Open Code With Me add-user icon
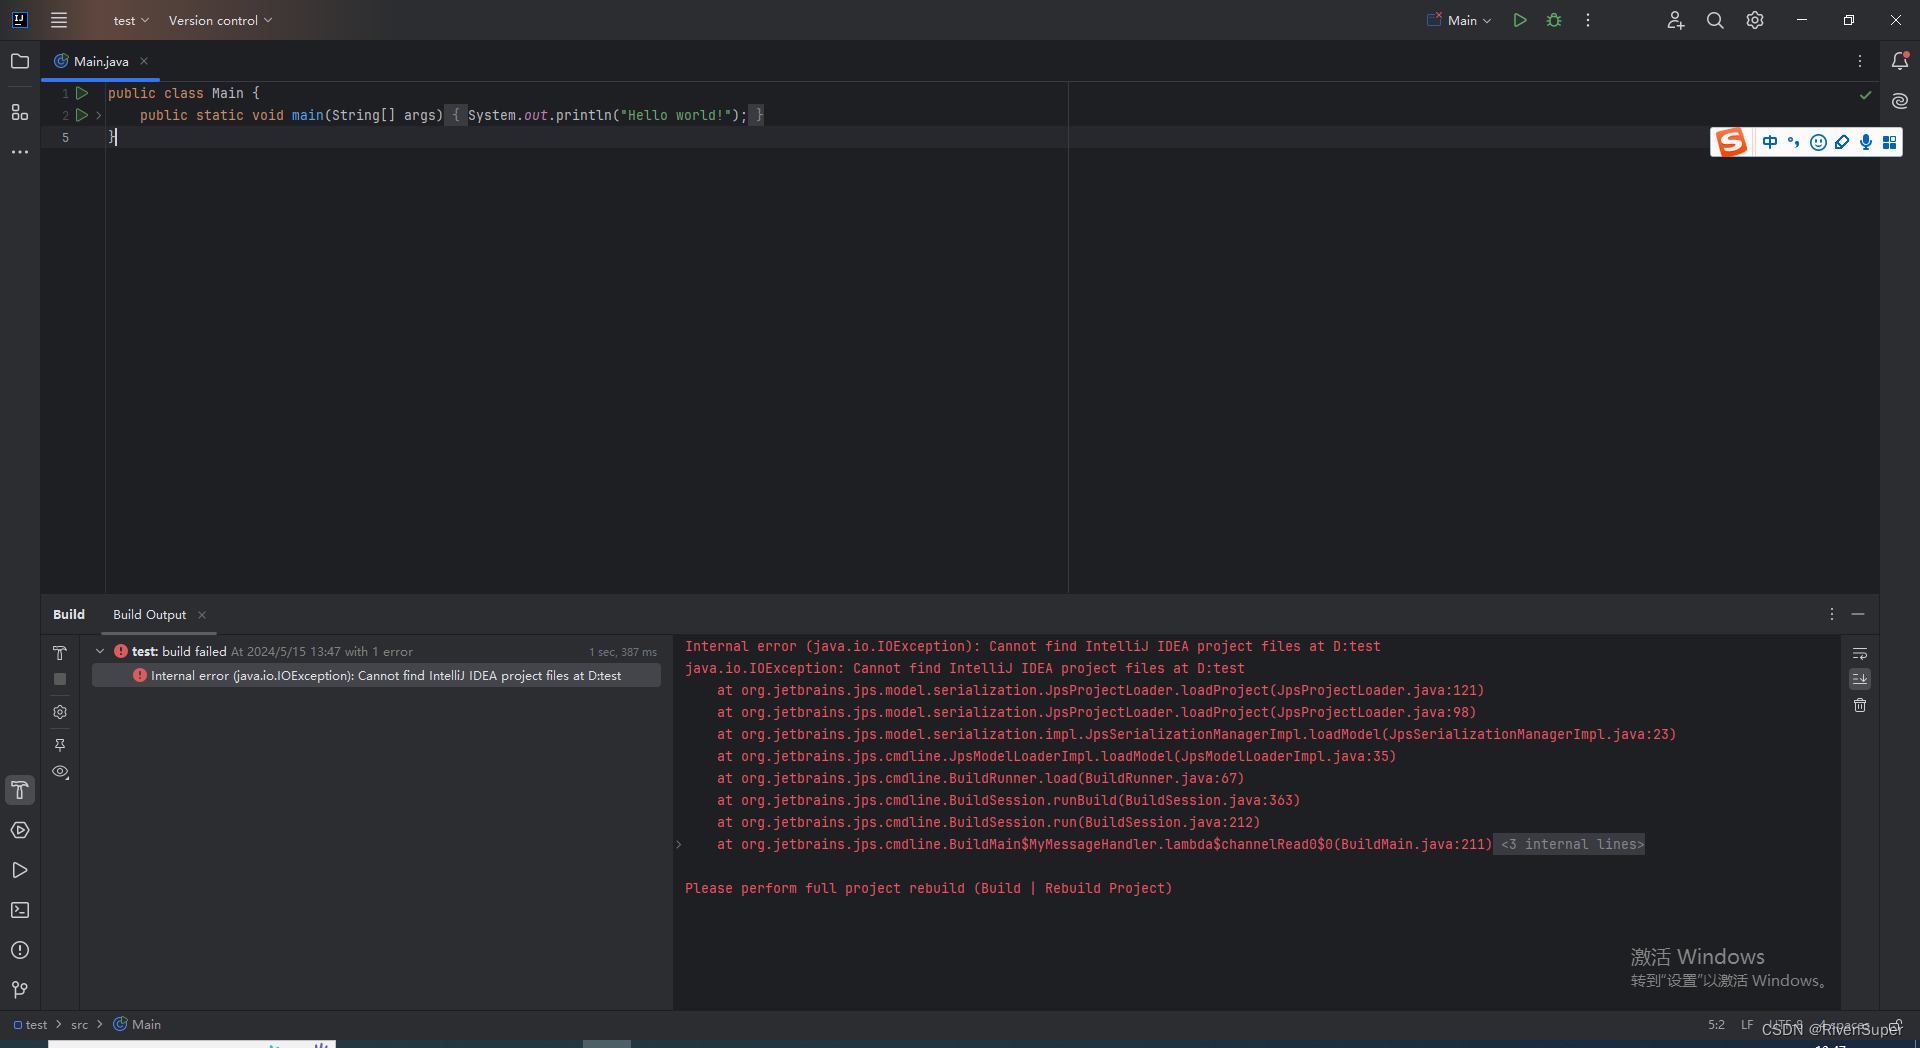 coord(1676,20)
